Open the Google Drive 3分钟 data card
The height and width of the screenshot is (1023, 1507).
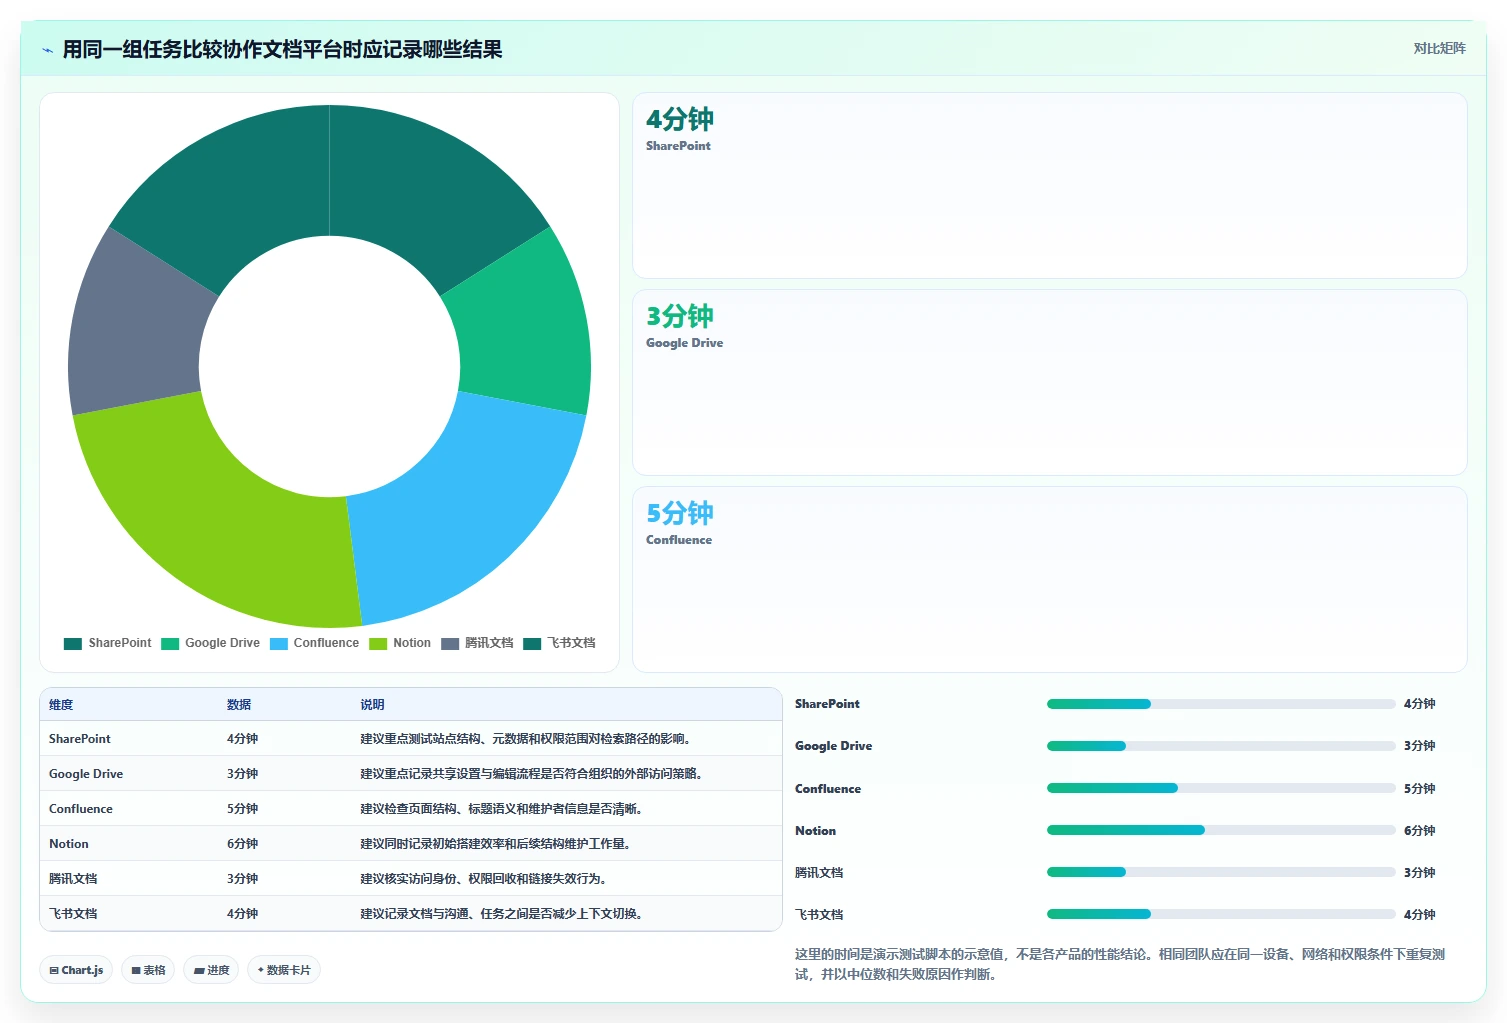1050,383
